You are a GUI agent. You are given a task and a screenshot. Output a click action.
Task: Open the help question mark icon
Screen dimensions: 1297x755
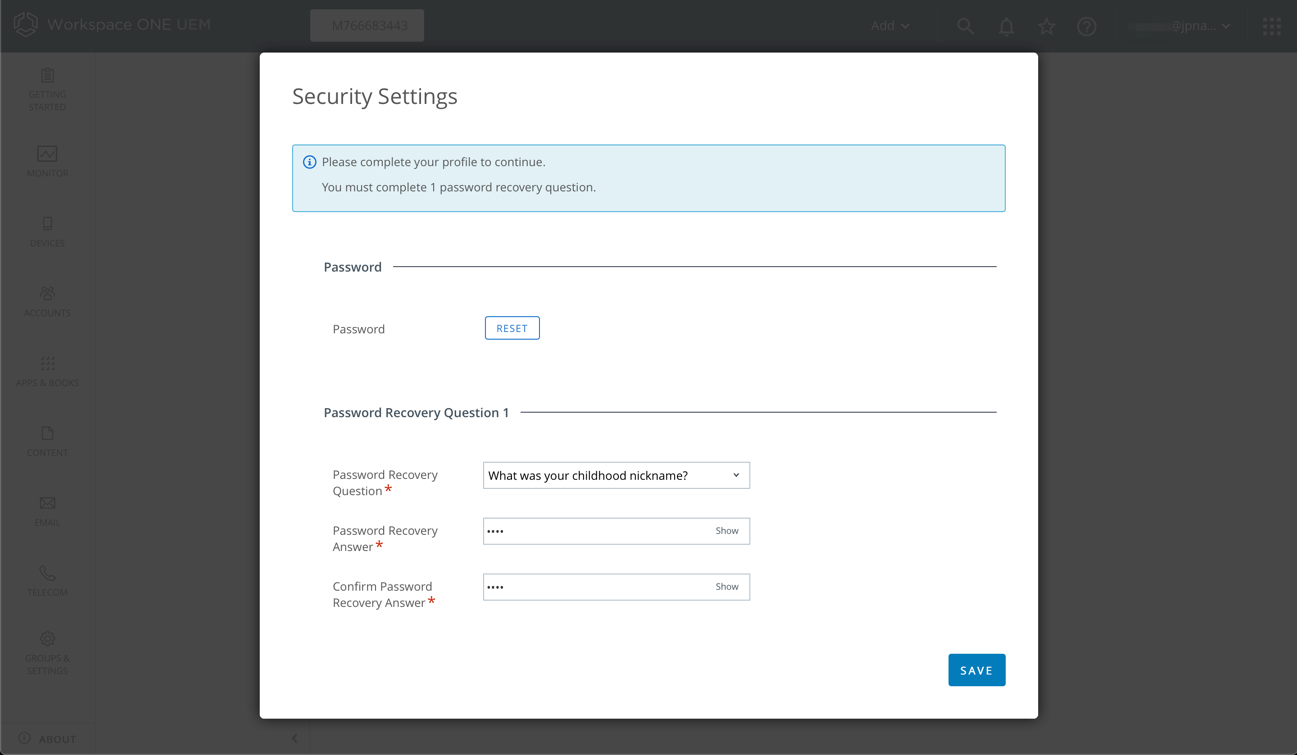click(1087, 26)
